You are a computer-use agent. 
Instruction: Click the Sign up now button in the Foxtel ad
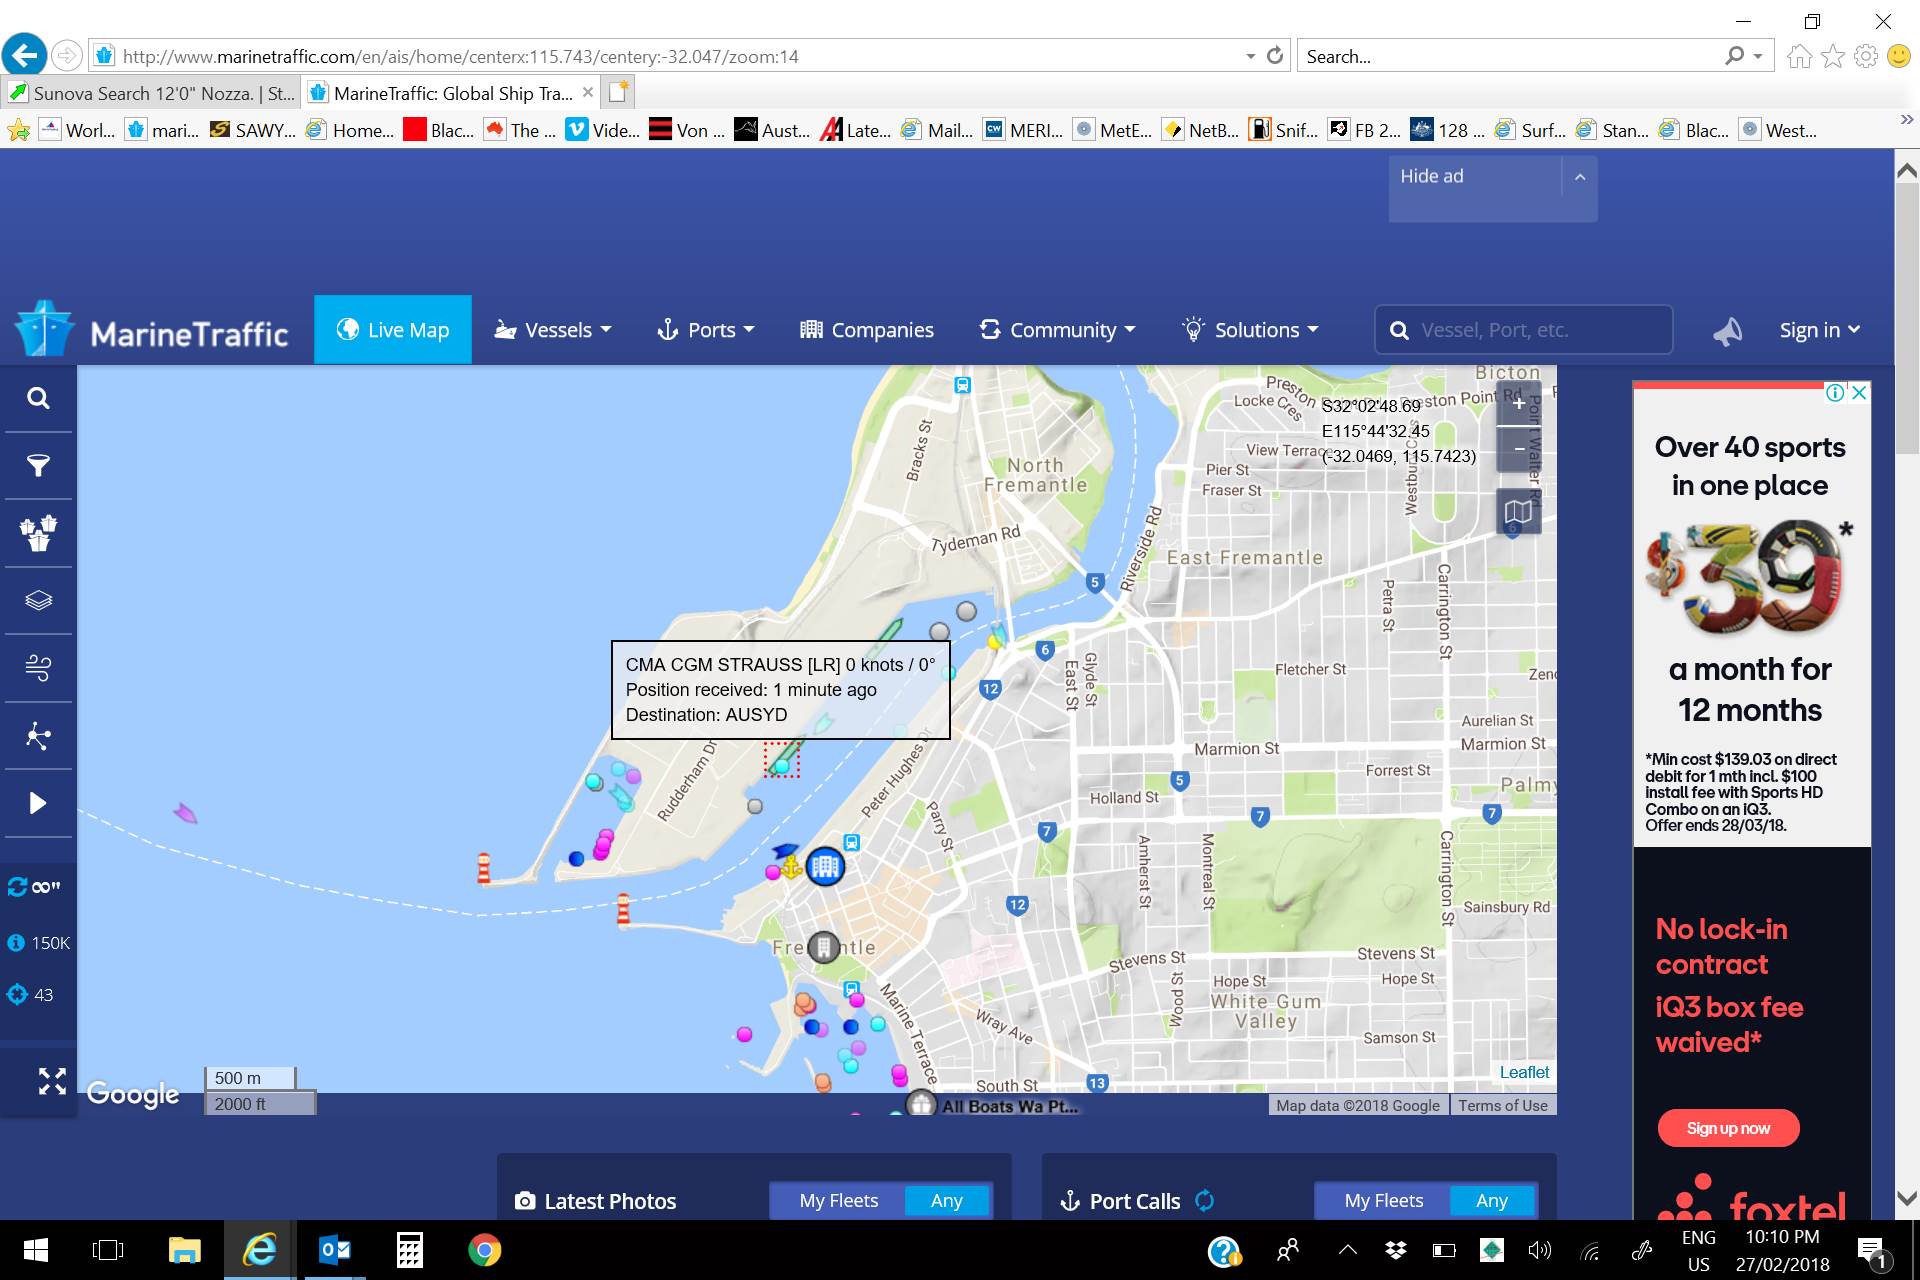[1728, 1127]
